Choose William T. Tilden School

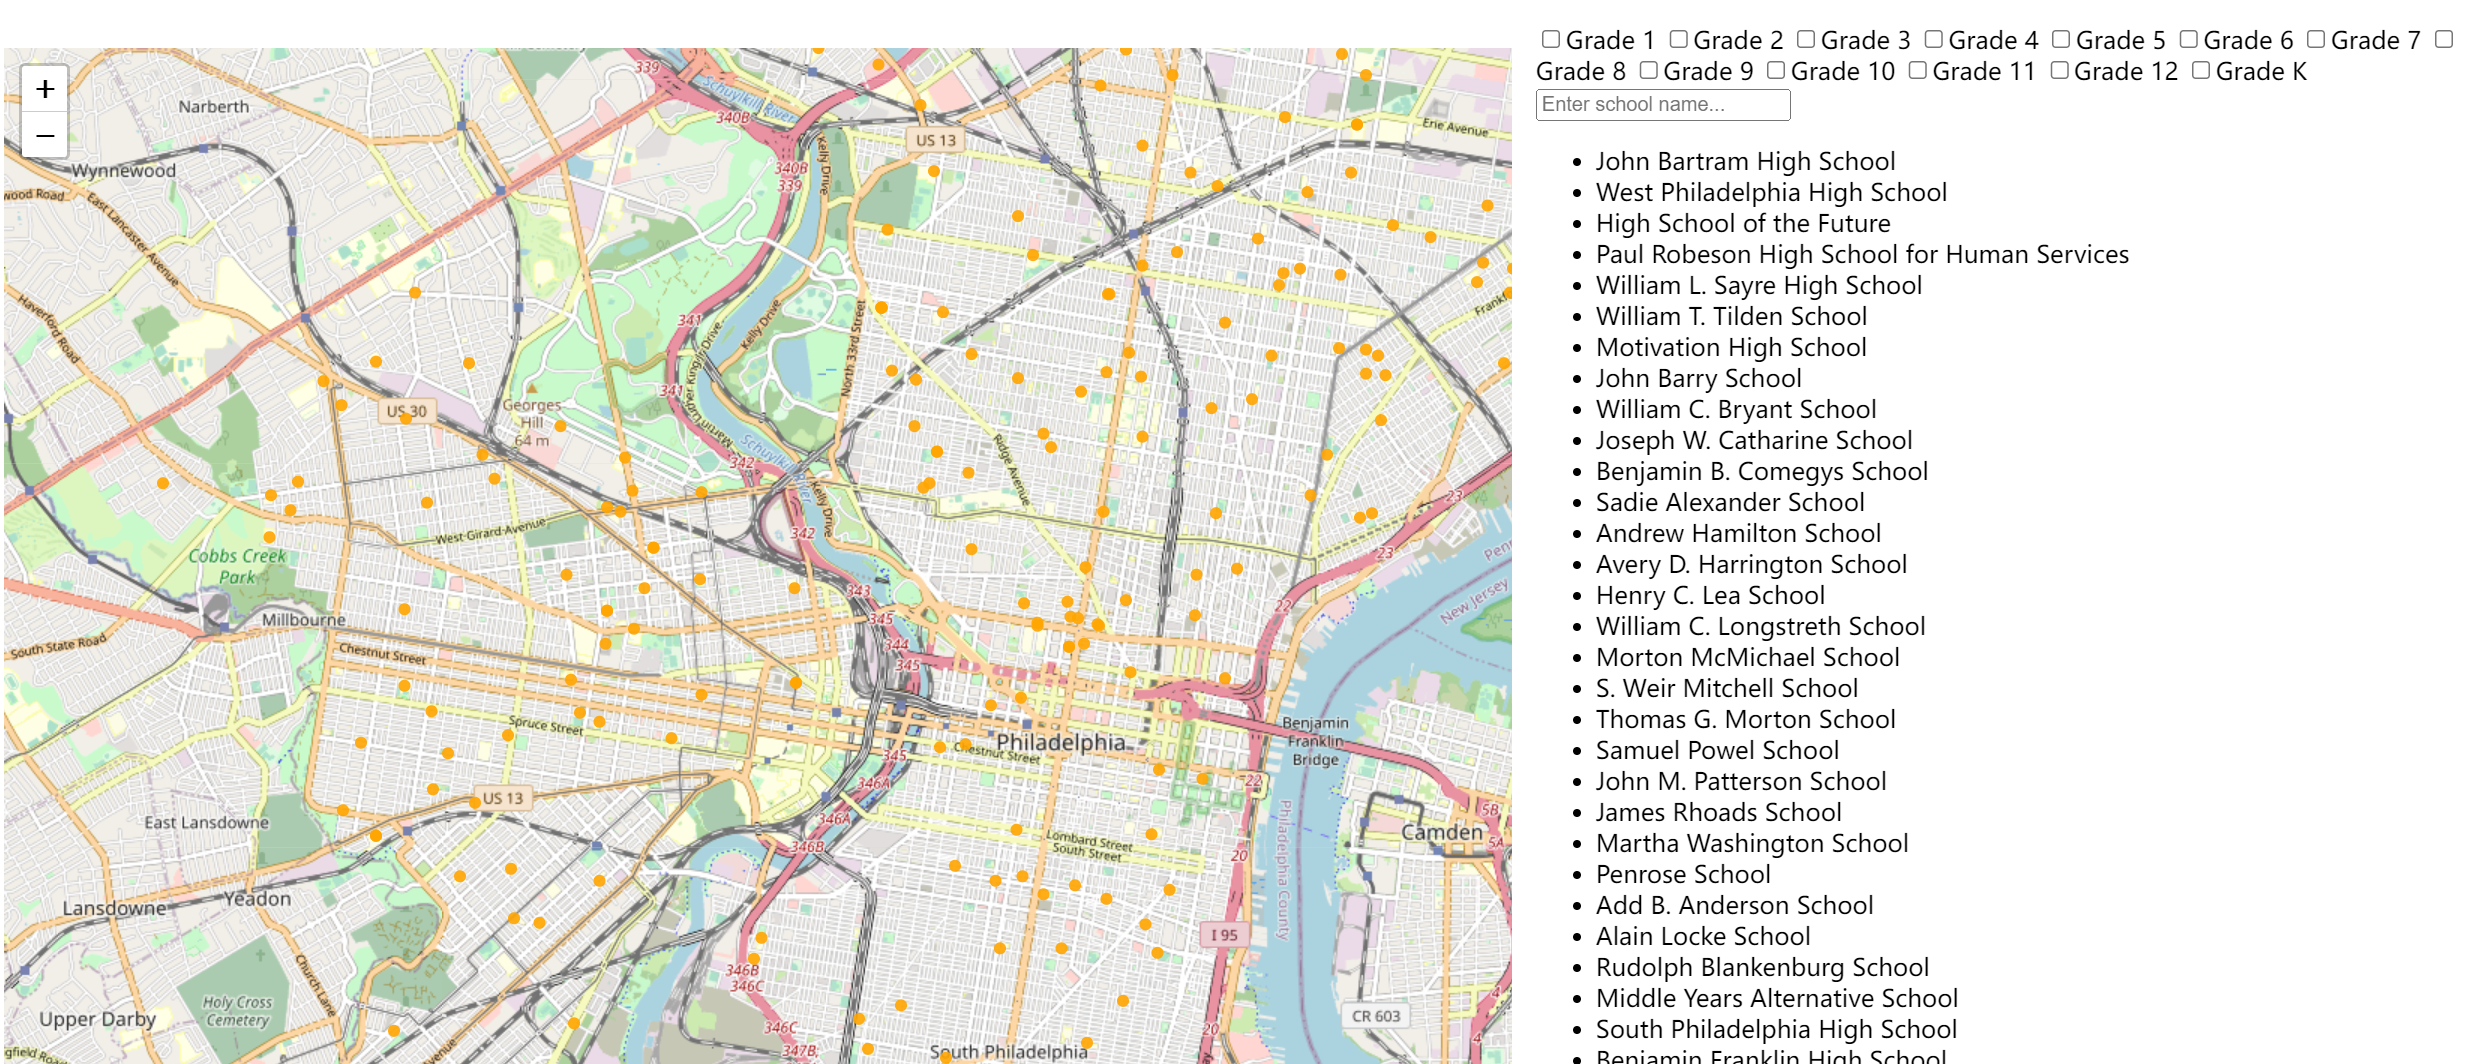click(x=1731, y=316)
